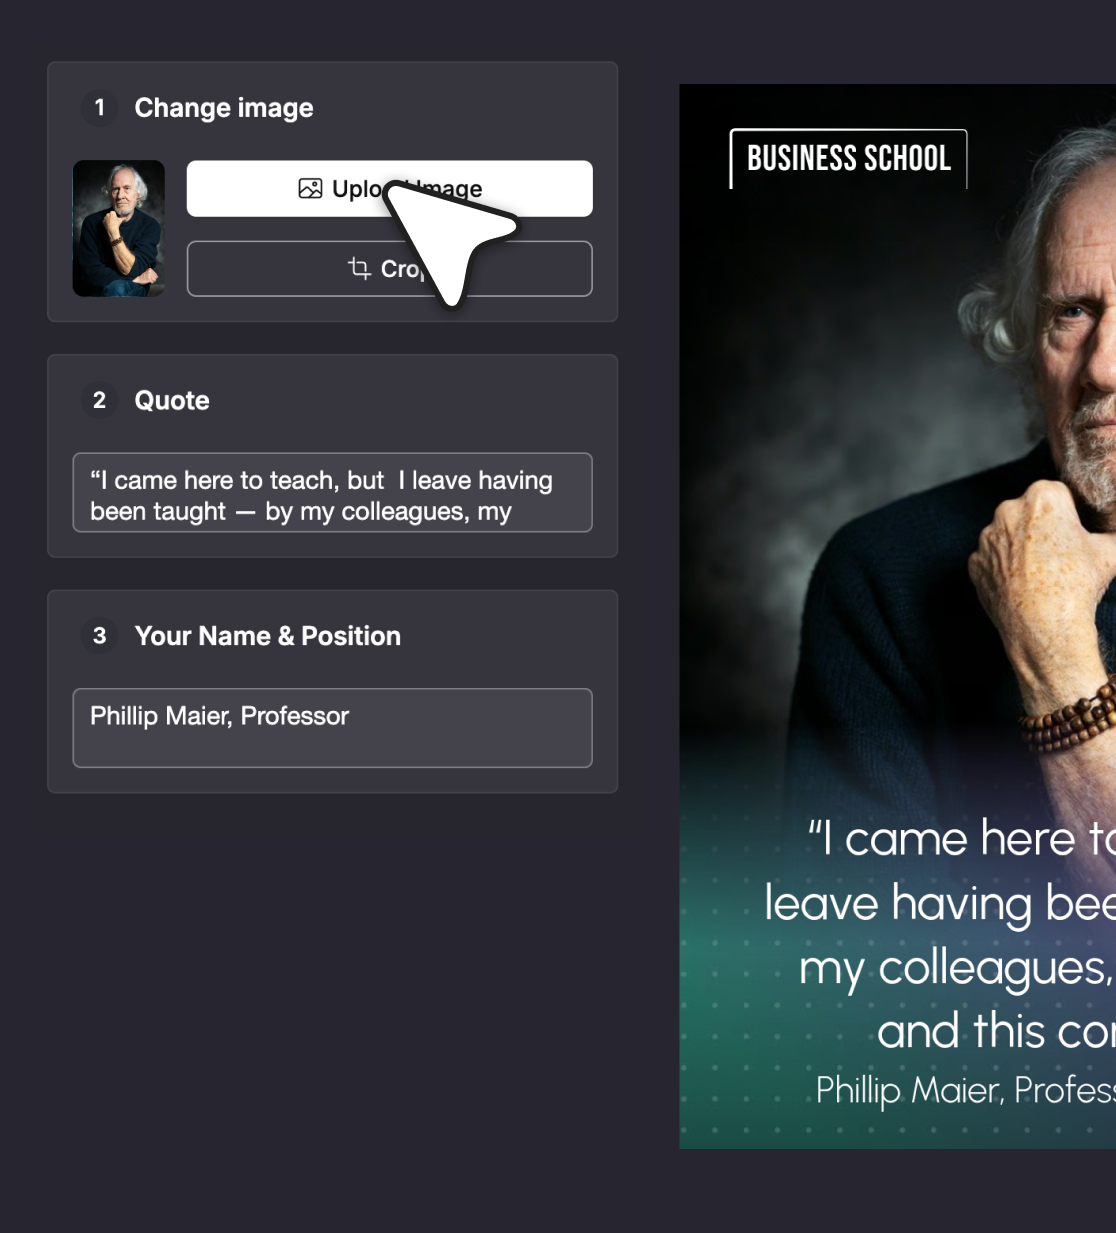The width and height of the screenshot is (1116, 1233).
Task: Click the Upload image button
Action: 390,188
